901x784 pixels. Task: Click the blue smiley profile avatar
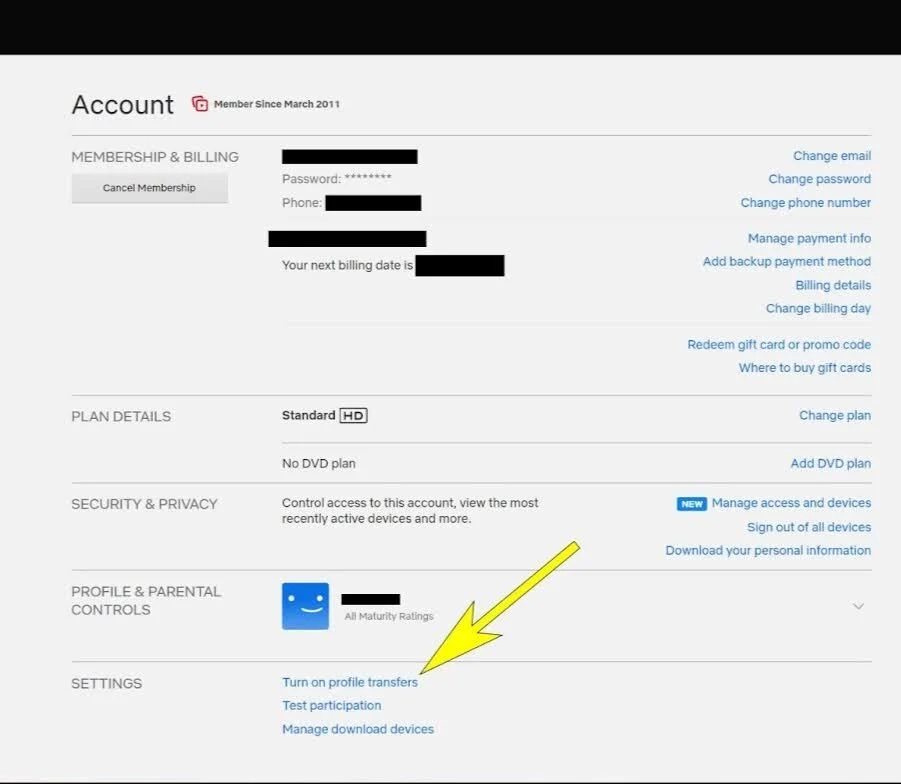point(305,606)
